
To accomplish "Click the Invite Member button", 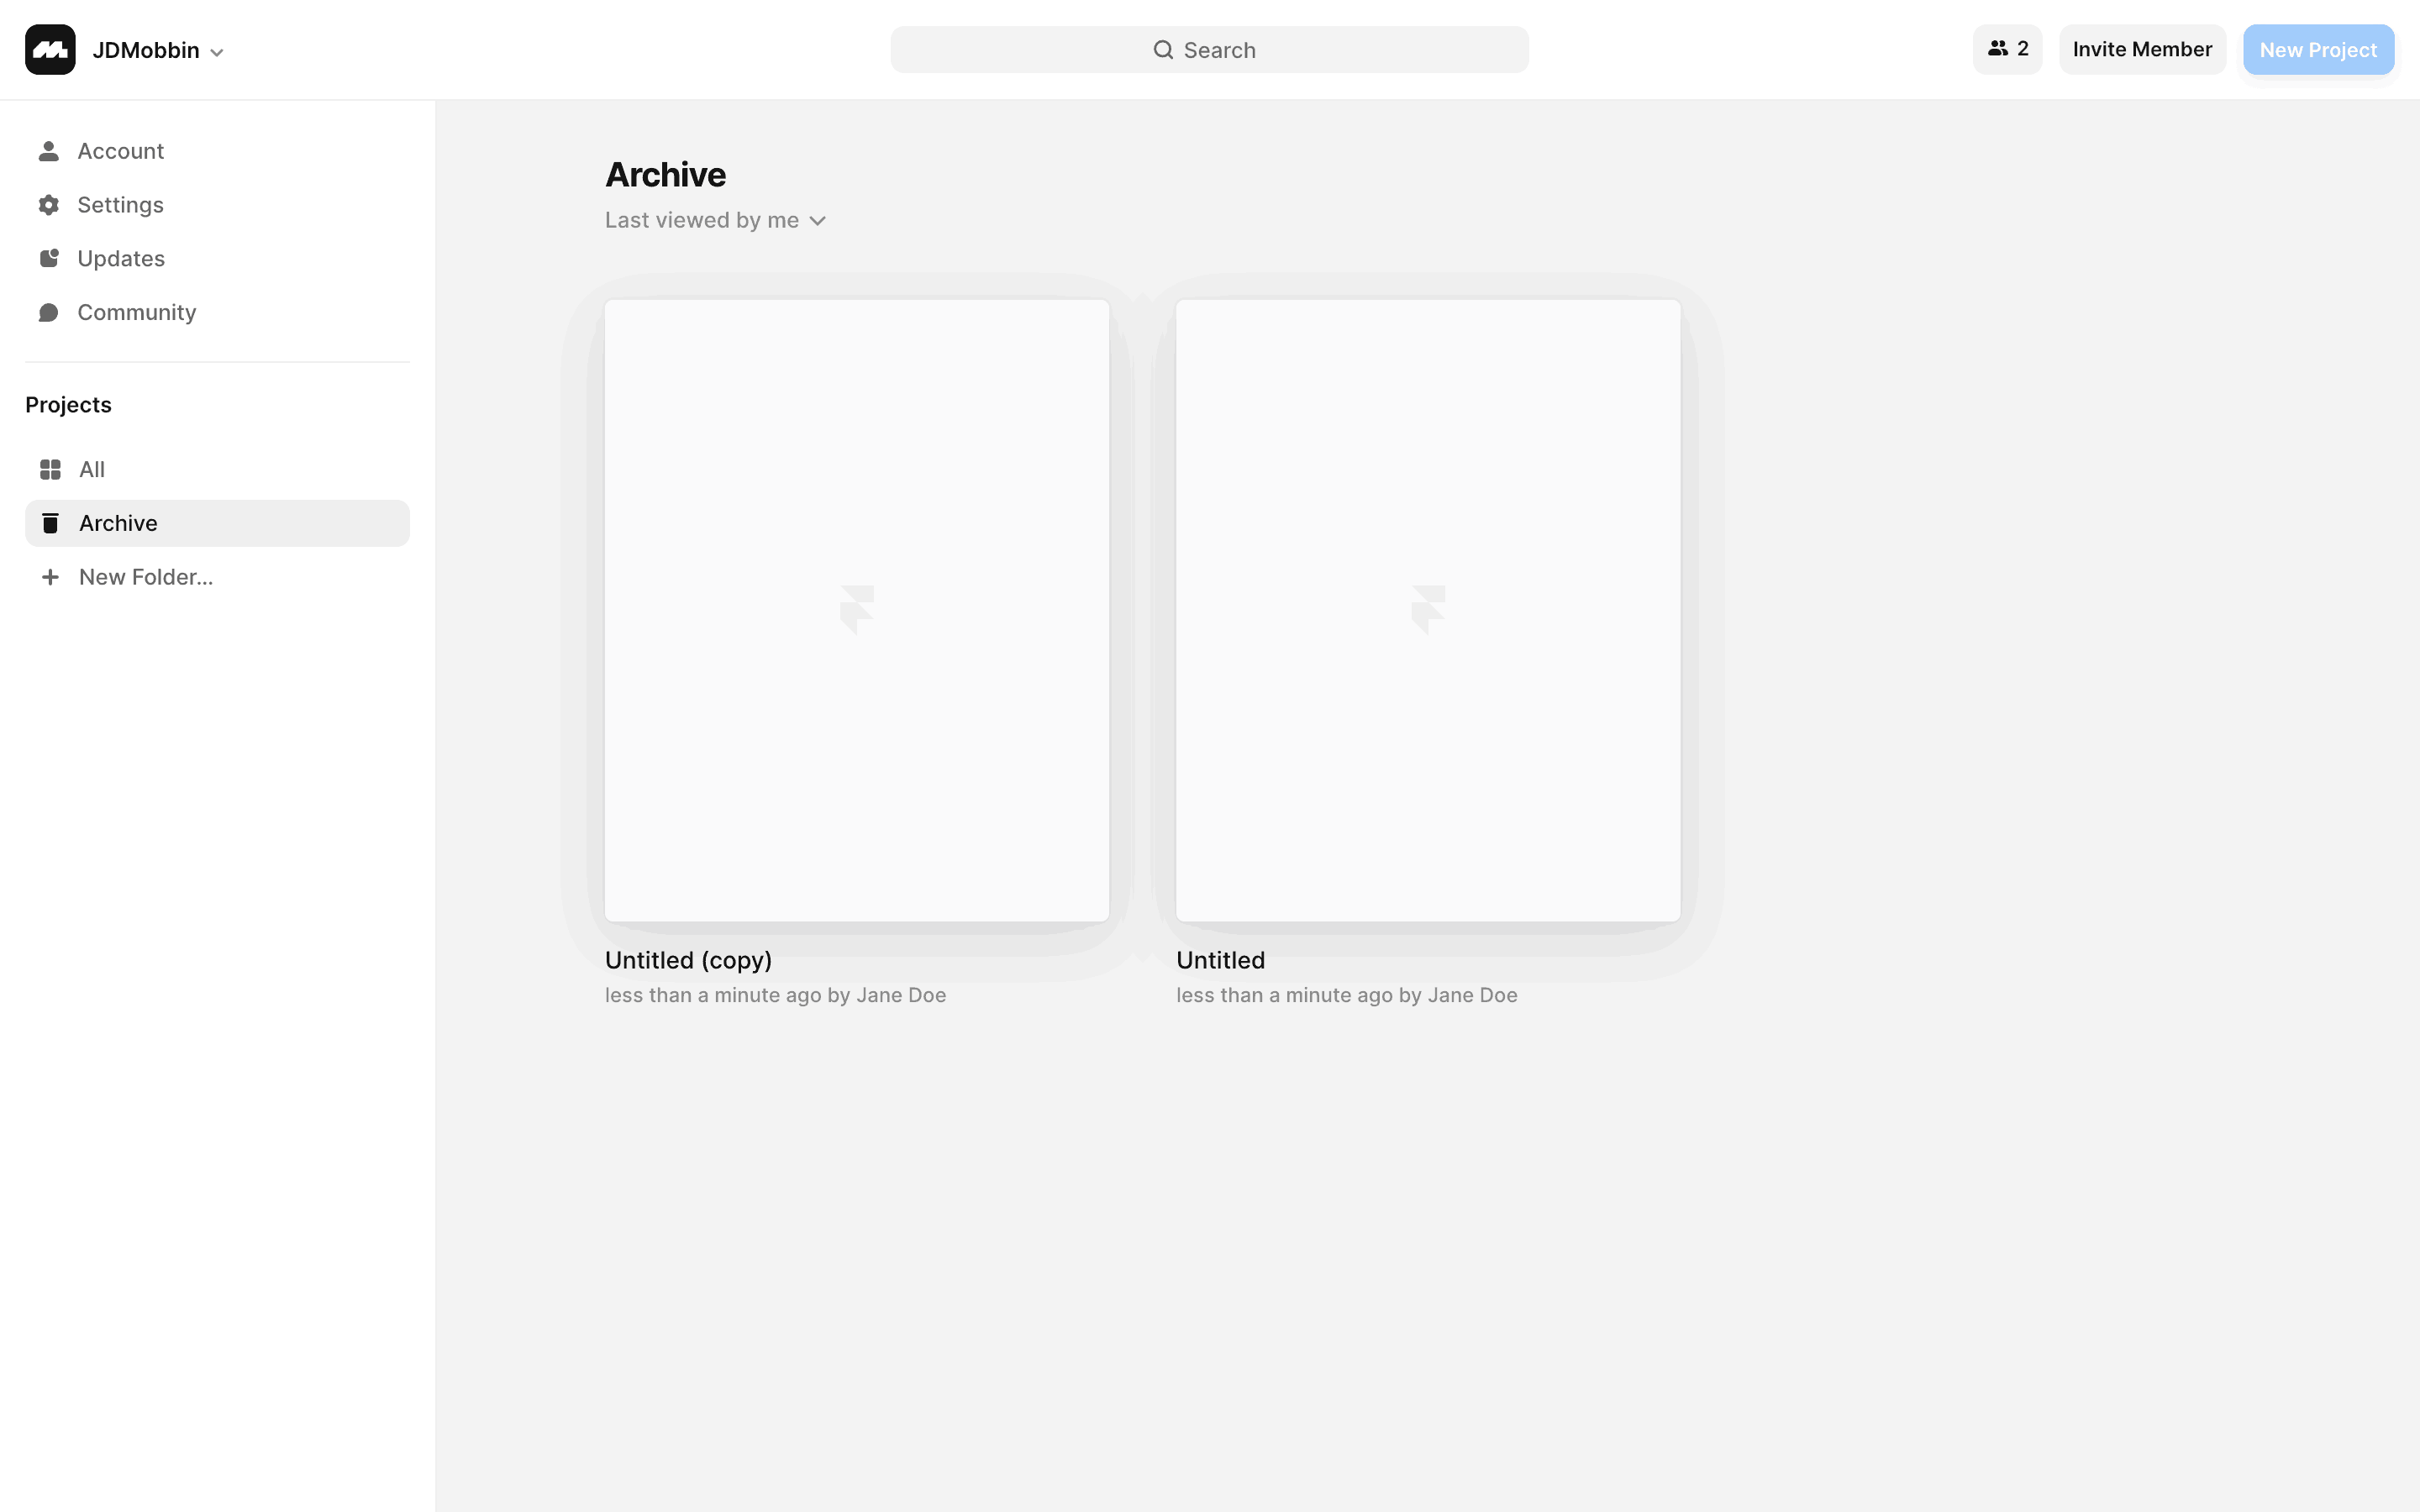I will click(x=2142, y=49).
